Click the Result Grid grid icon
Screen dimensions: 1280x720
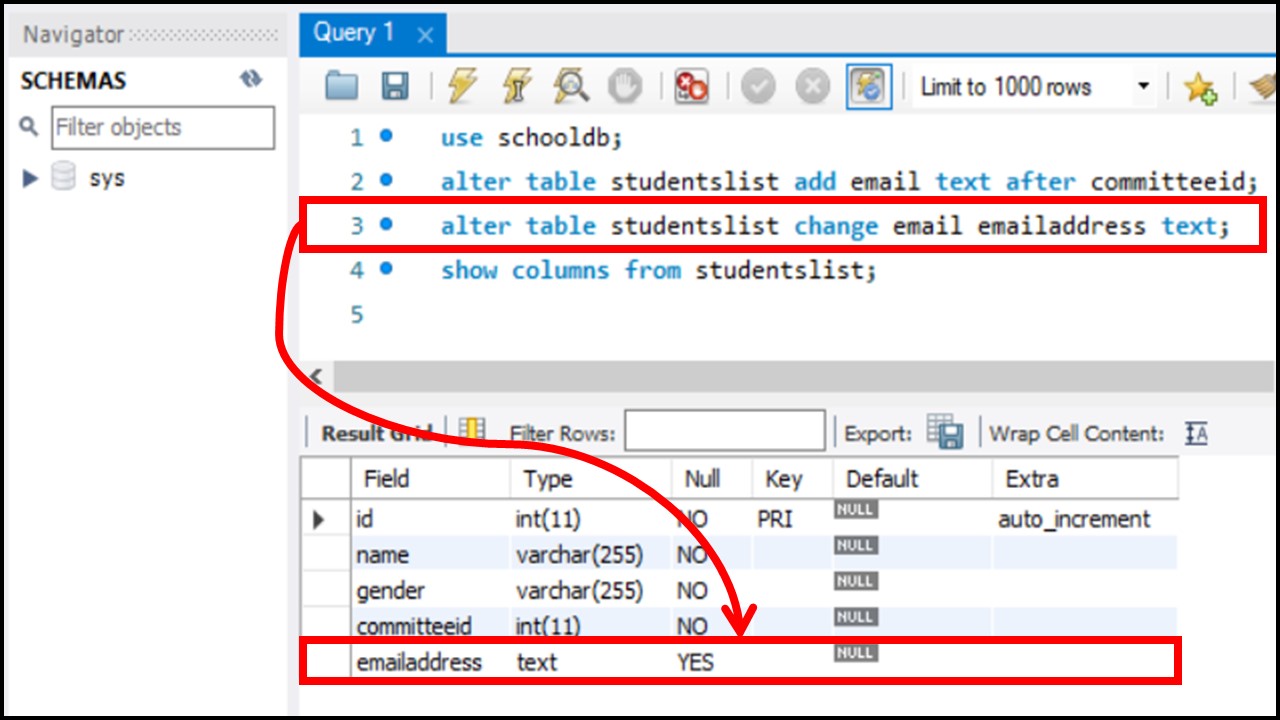point(471,431)
